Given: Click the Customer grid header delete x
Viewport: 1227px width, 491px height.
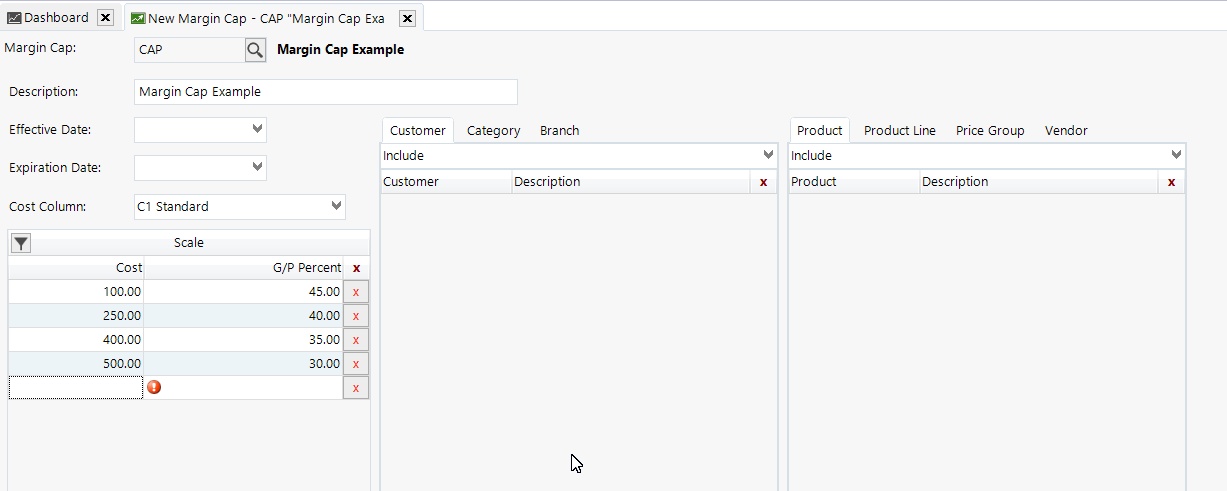Looking at the screenshot, I should tap(763, 182).
